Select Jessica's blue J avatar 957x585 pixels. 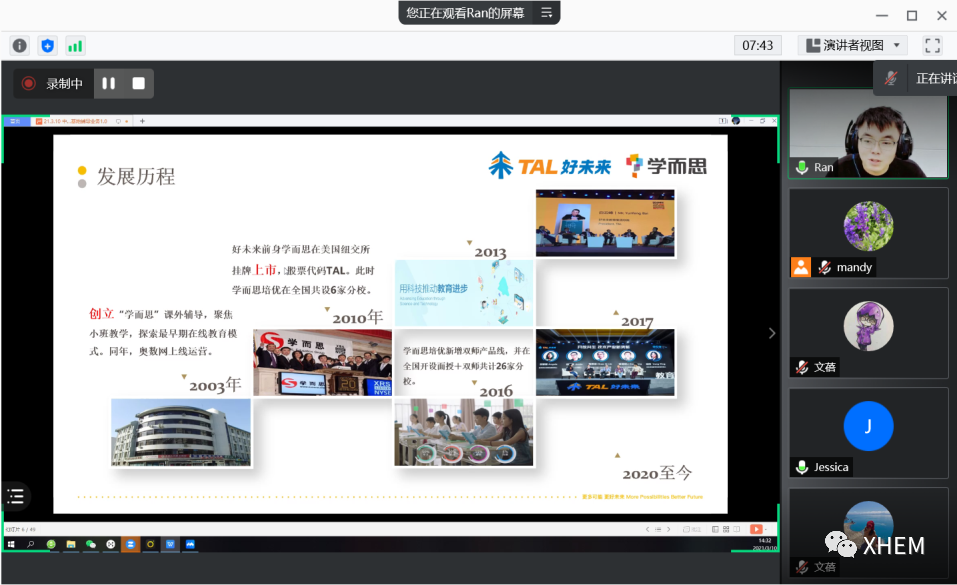[x=867, y=426]
